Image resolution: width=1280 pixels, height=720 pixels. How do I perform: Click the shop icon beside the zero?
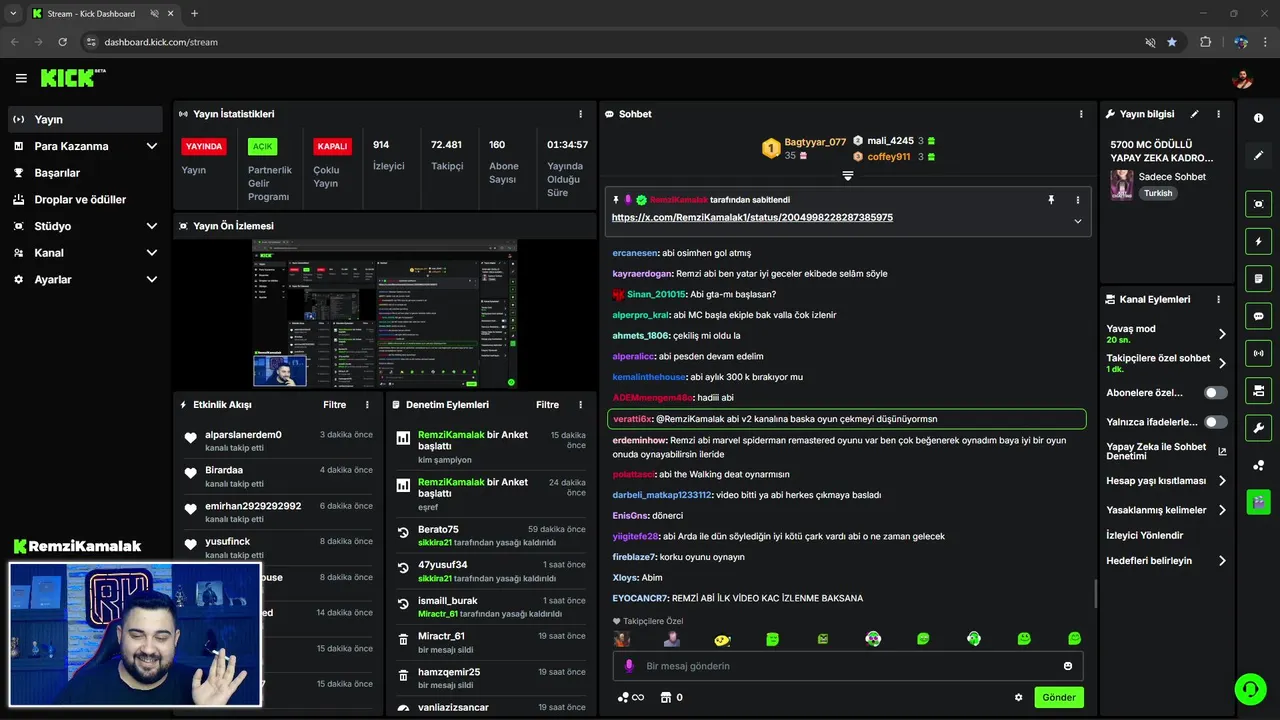pos(666,697)
